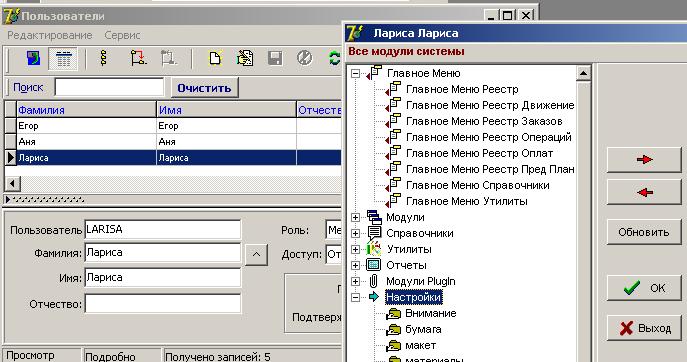The image size is (687, 362).
Task: Click the empty Отчество input field
Action: [163, 303]
